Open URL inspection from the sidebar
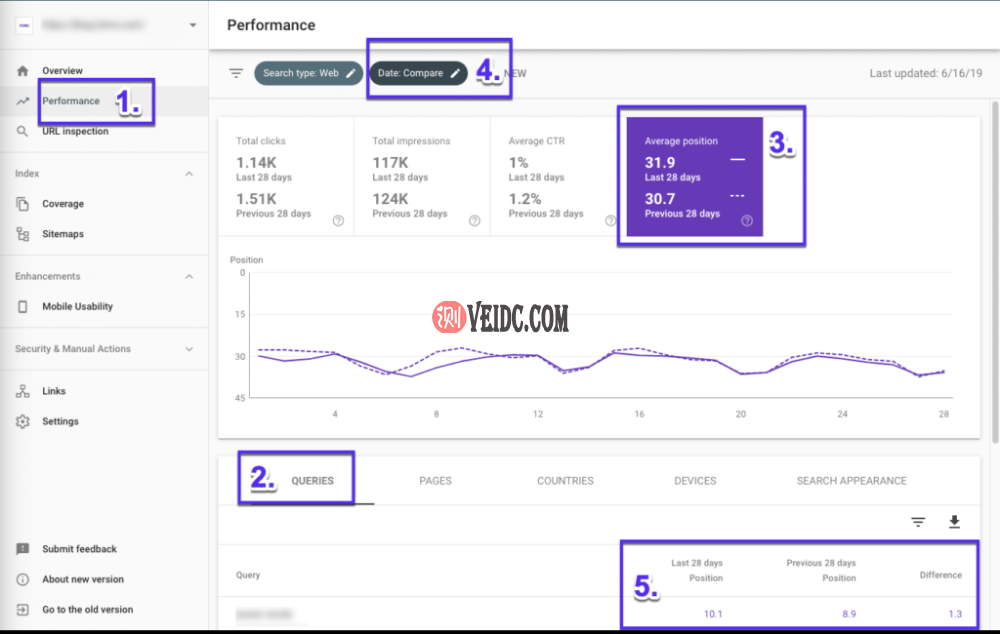The width and height of the screenshot is (1000, 634). click(75, 131)
